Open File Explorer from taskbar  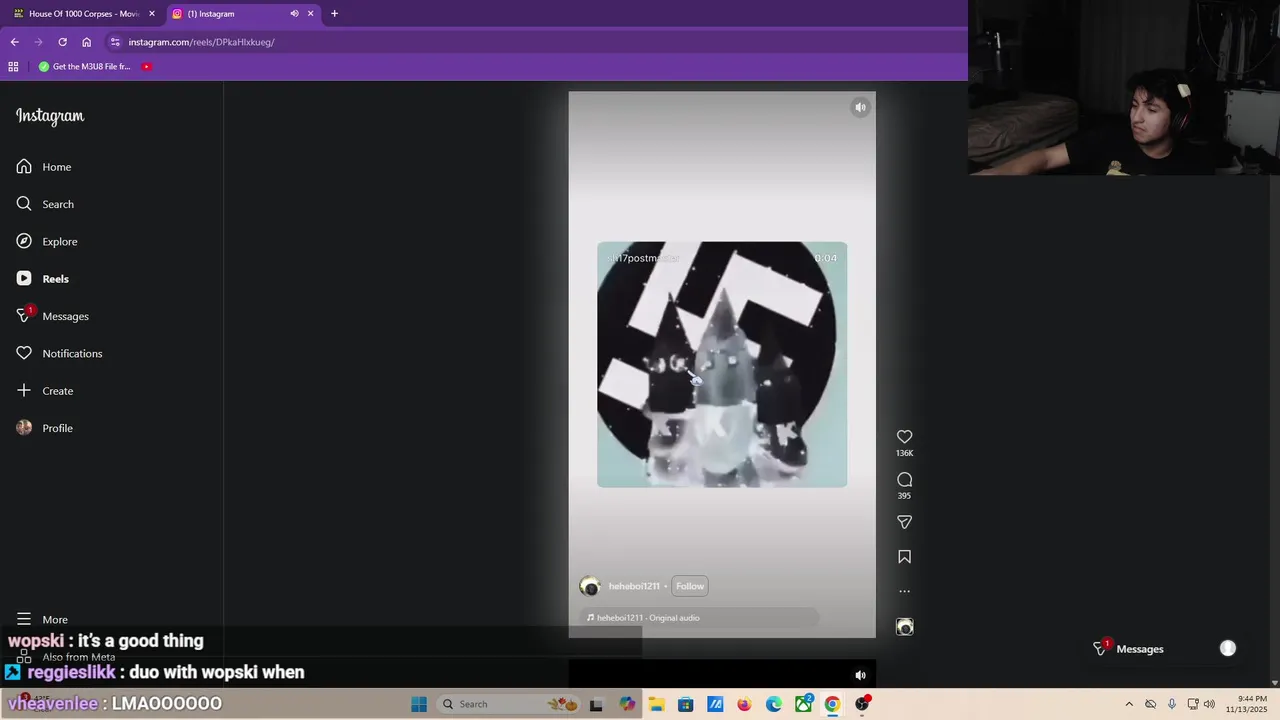point(656,704)
